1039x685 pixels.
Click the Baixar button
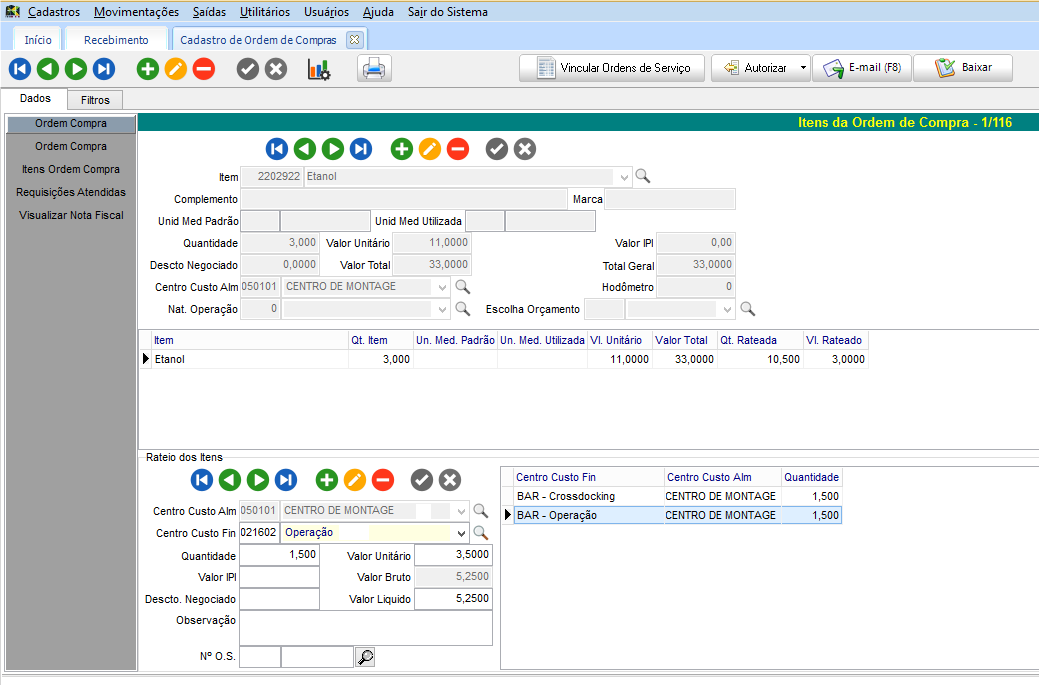pyautogui.click(x=963, y=69)
